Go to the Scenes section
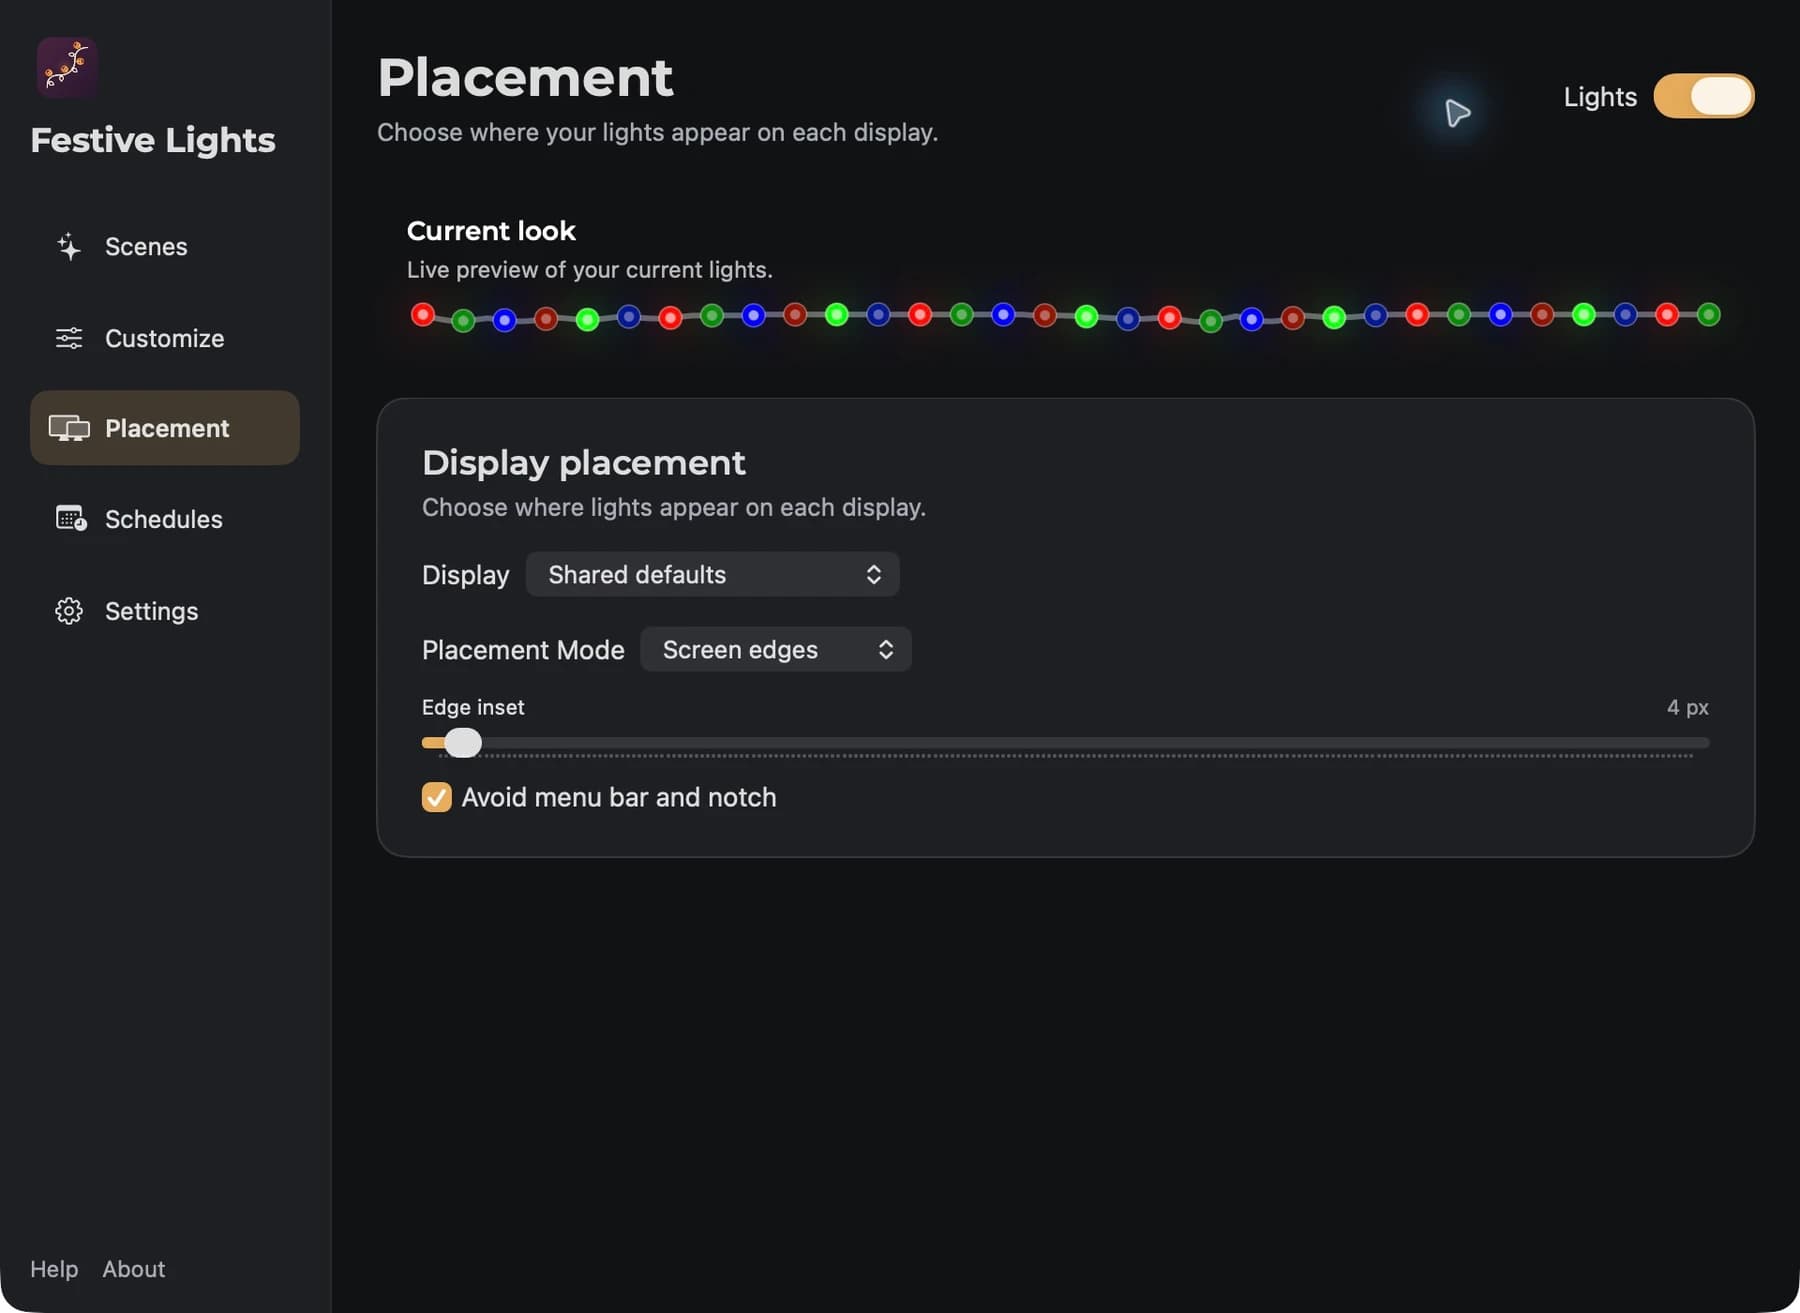Viewport: 1800px width, 1313px height. [165, 246]
